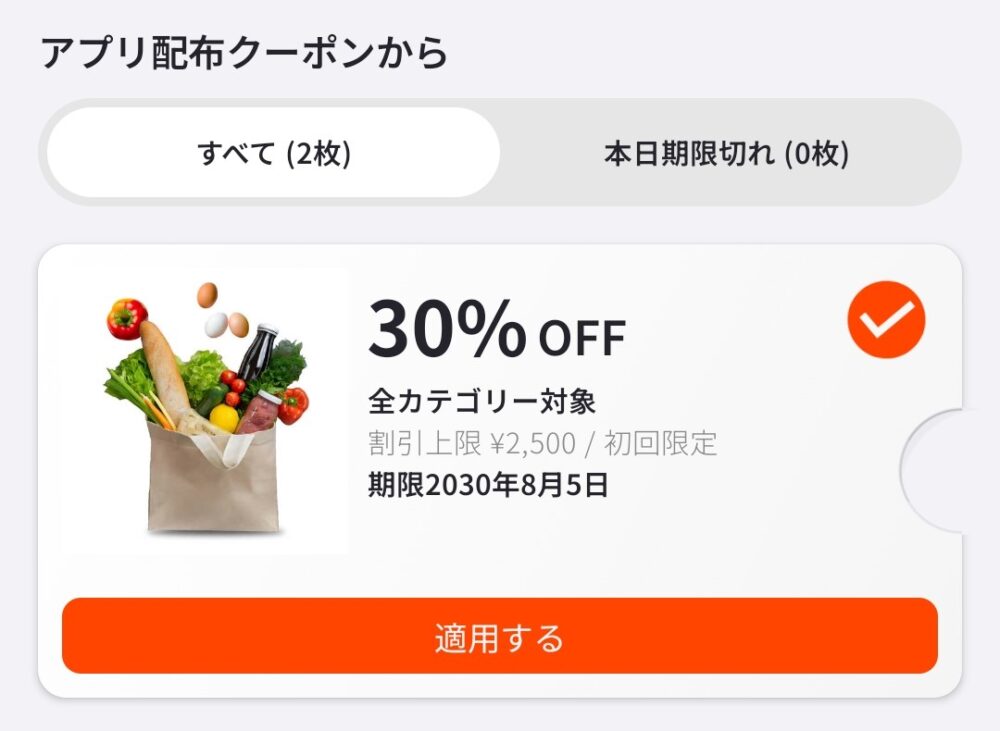Expand the coupon details card

(x=500, y=420)
